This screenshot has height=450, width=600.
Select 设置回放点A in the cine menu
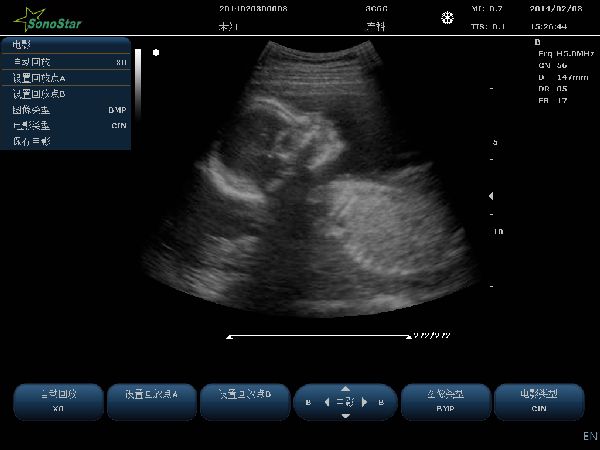click(66, 77)
